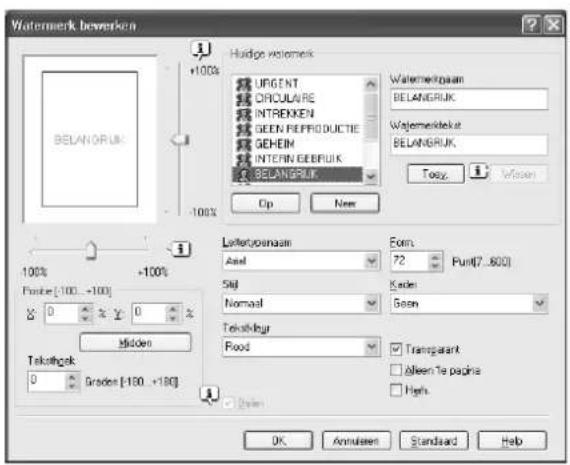Open the Stijl dropdown showing Normaal

[x=372, y=303]
